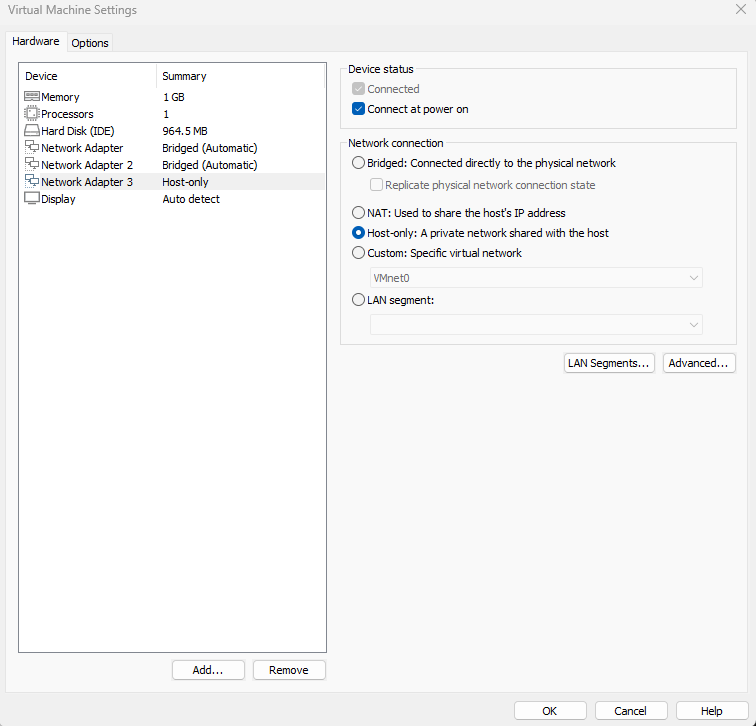The width and height of the screenshot is (756, 726).
Task: Select the '1 GB' memory summary
Action: [174, 97]
